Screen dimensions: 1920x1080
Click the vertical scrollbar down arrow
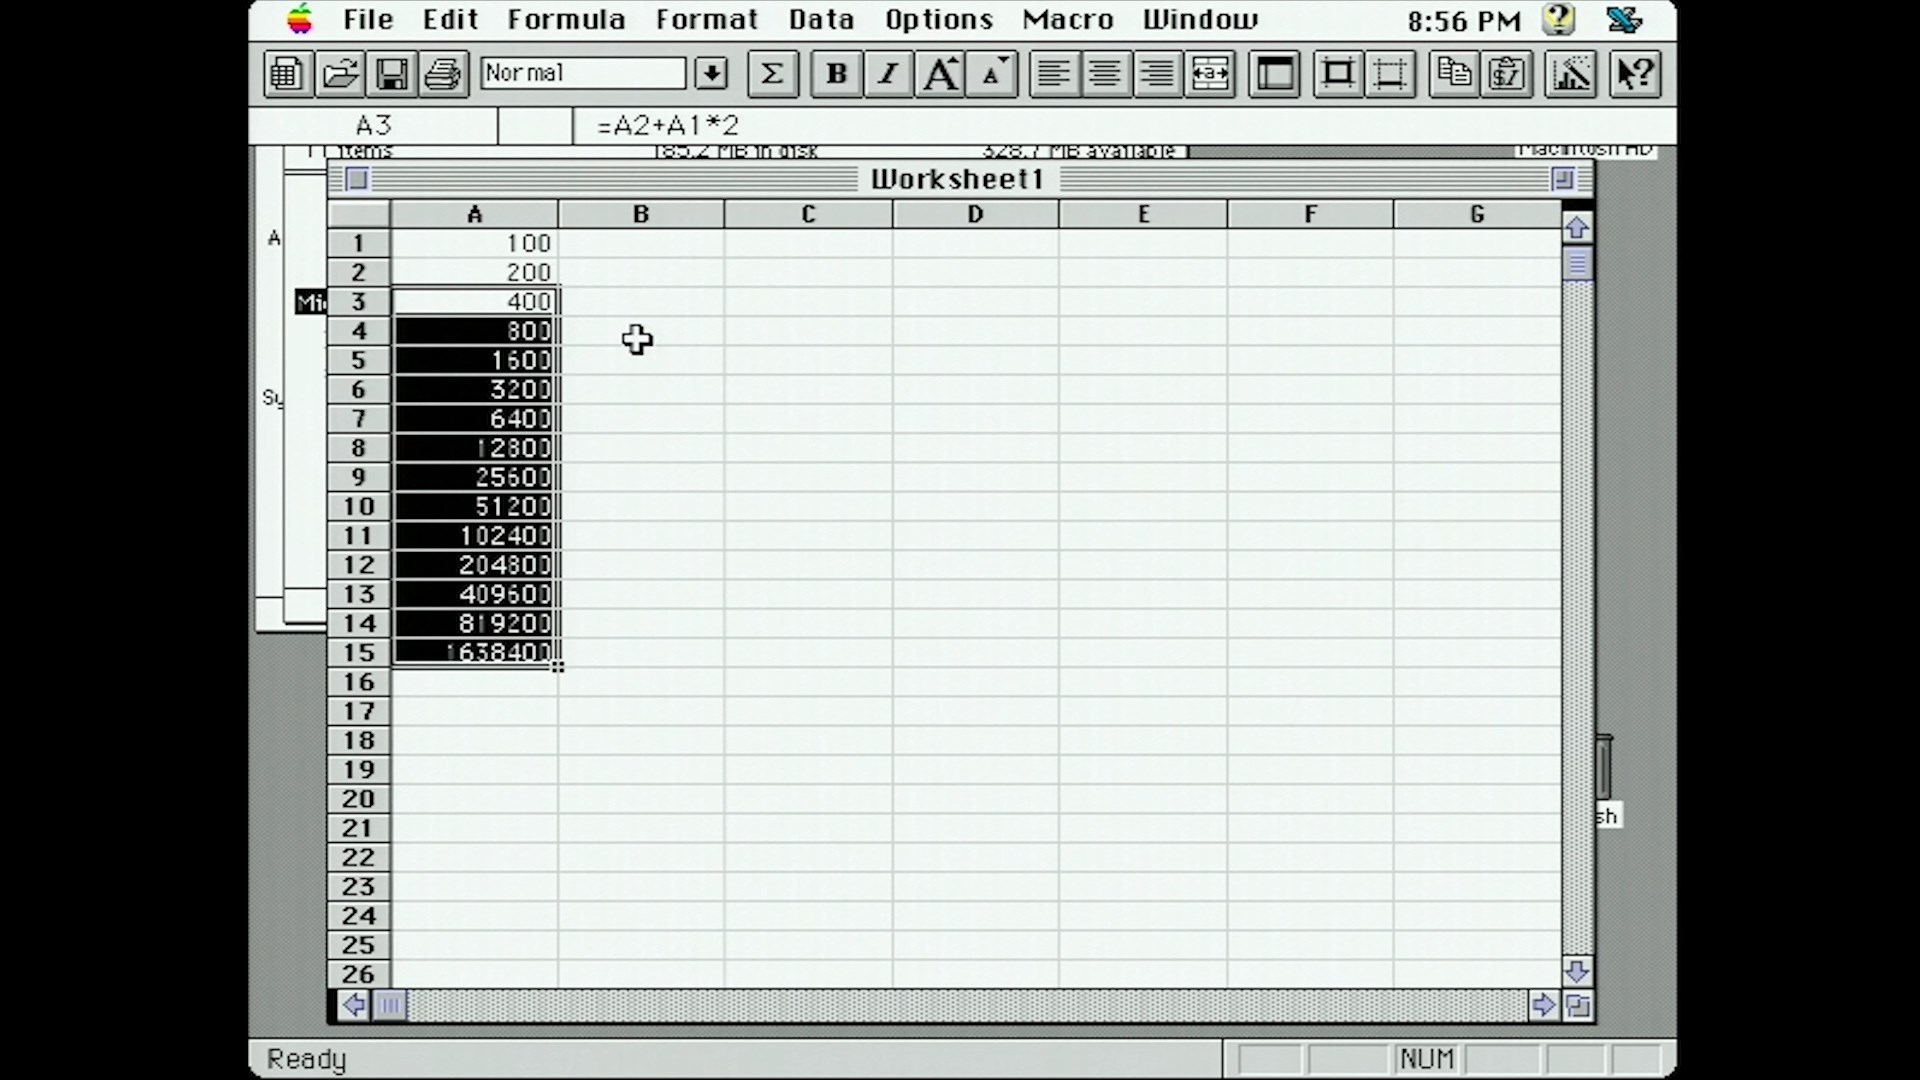pyautogui.click(x=1577, y=971)
